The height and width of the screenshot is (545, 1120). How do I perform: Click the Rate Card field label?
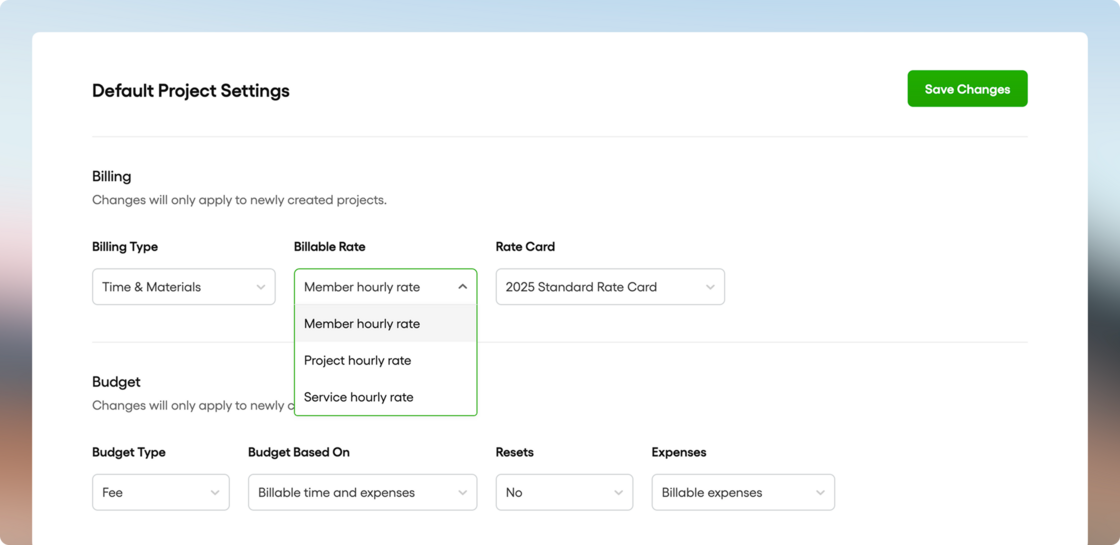(525, 246)
